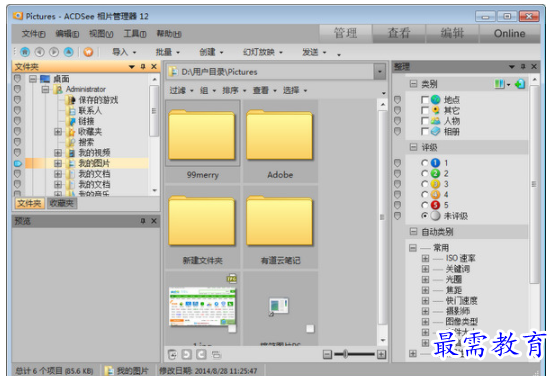
Task: Pin the 预览 panel with pushpin icon
Action: pyautogui.click(x=143, y=221)
